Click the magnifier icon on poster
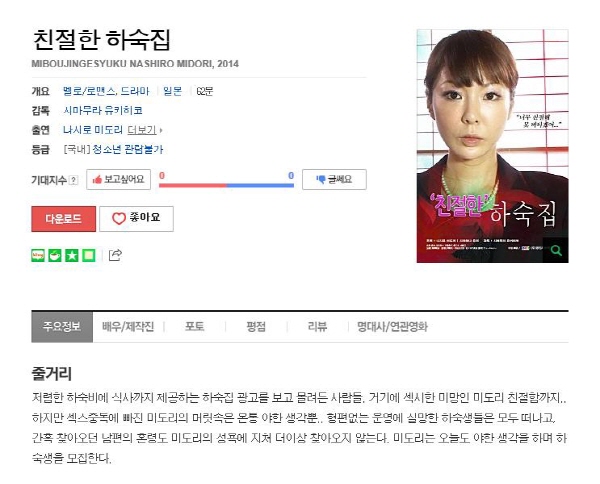 [556, 251]
